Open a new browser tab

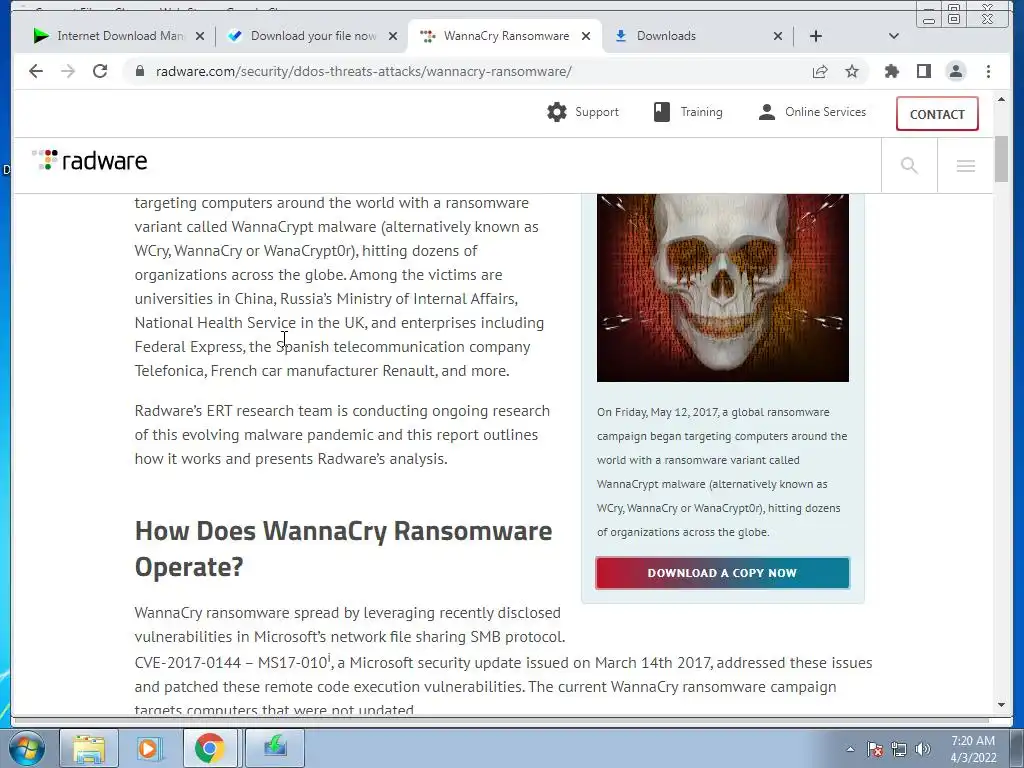(x=816, y=36)
